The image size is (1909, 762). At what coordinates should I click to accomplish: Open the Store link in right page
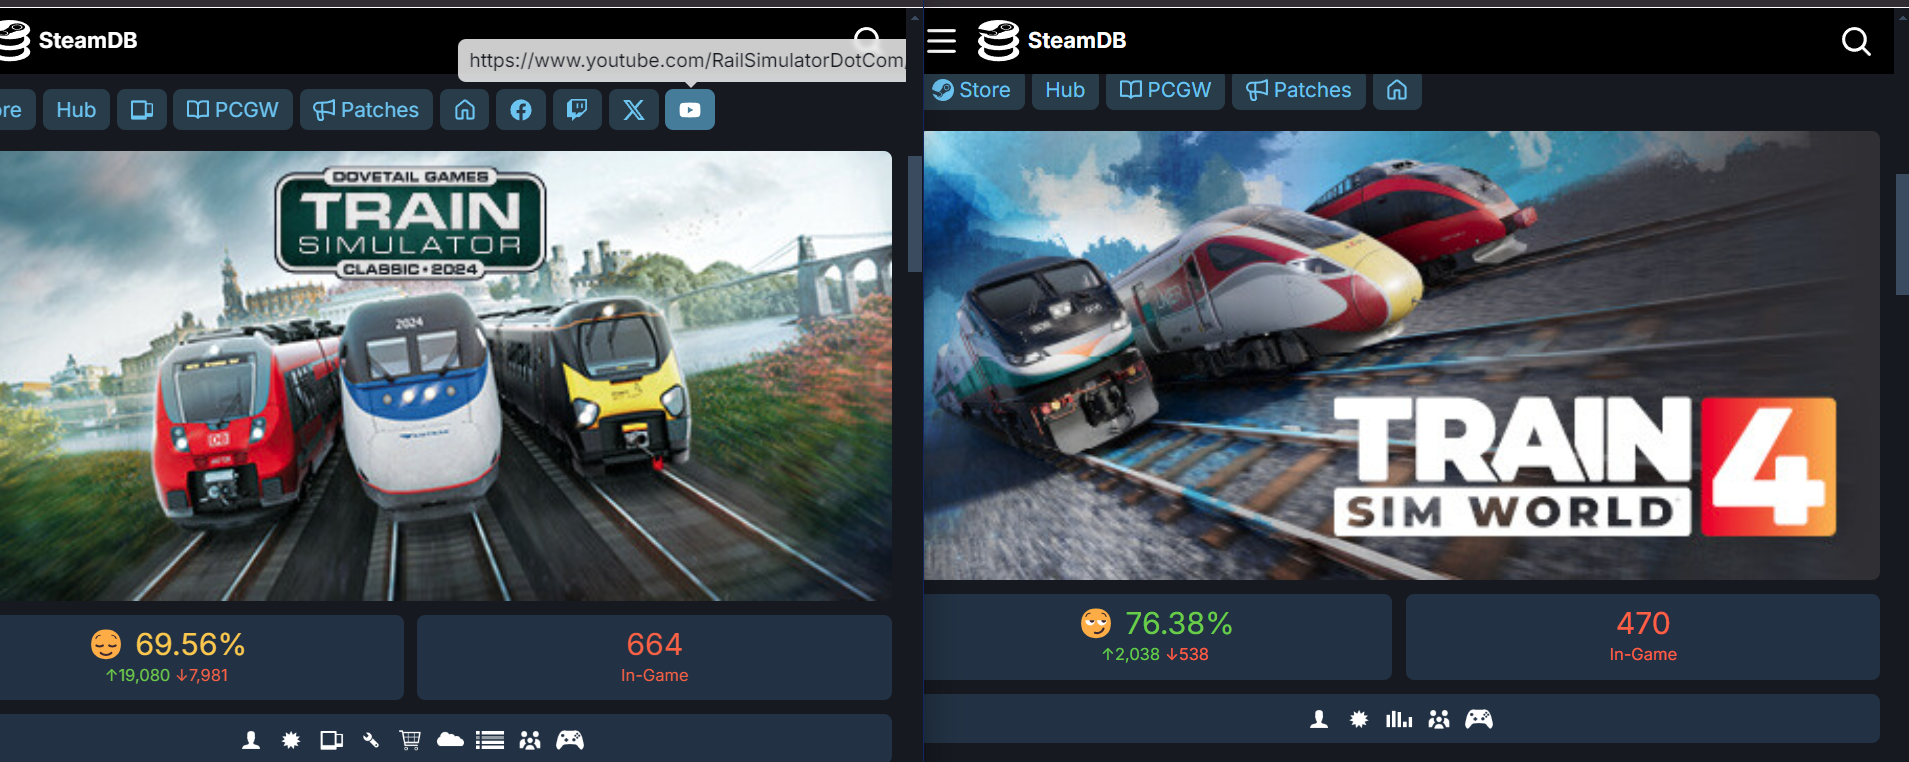pyautogui.click(x=973, y=90)
